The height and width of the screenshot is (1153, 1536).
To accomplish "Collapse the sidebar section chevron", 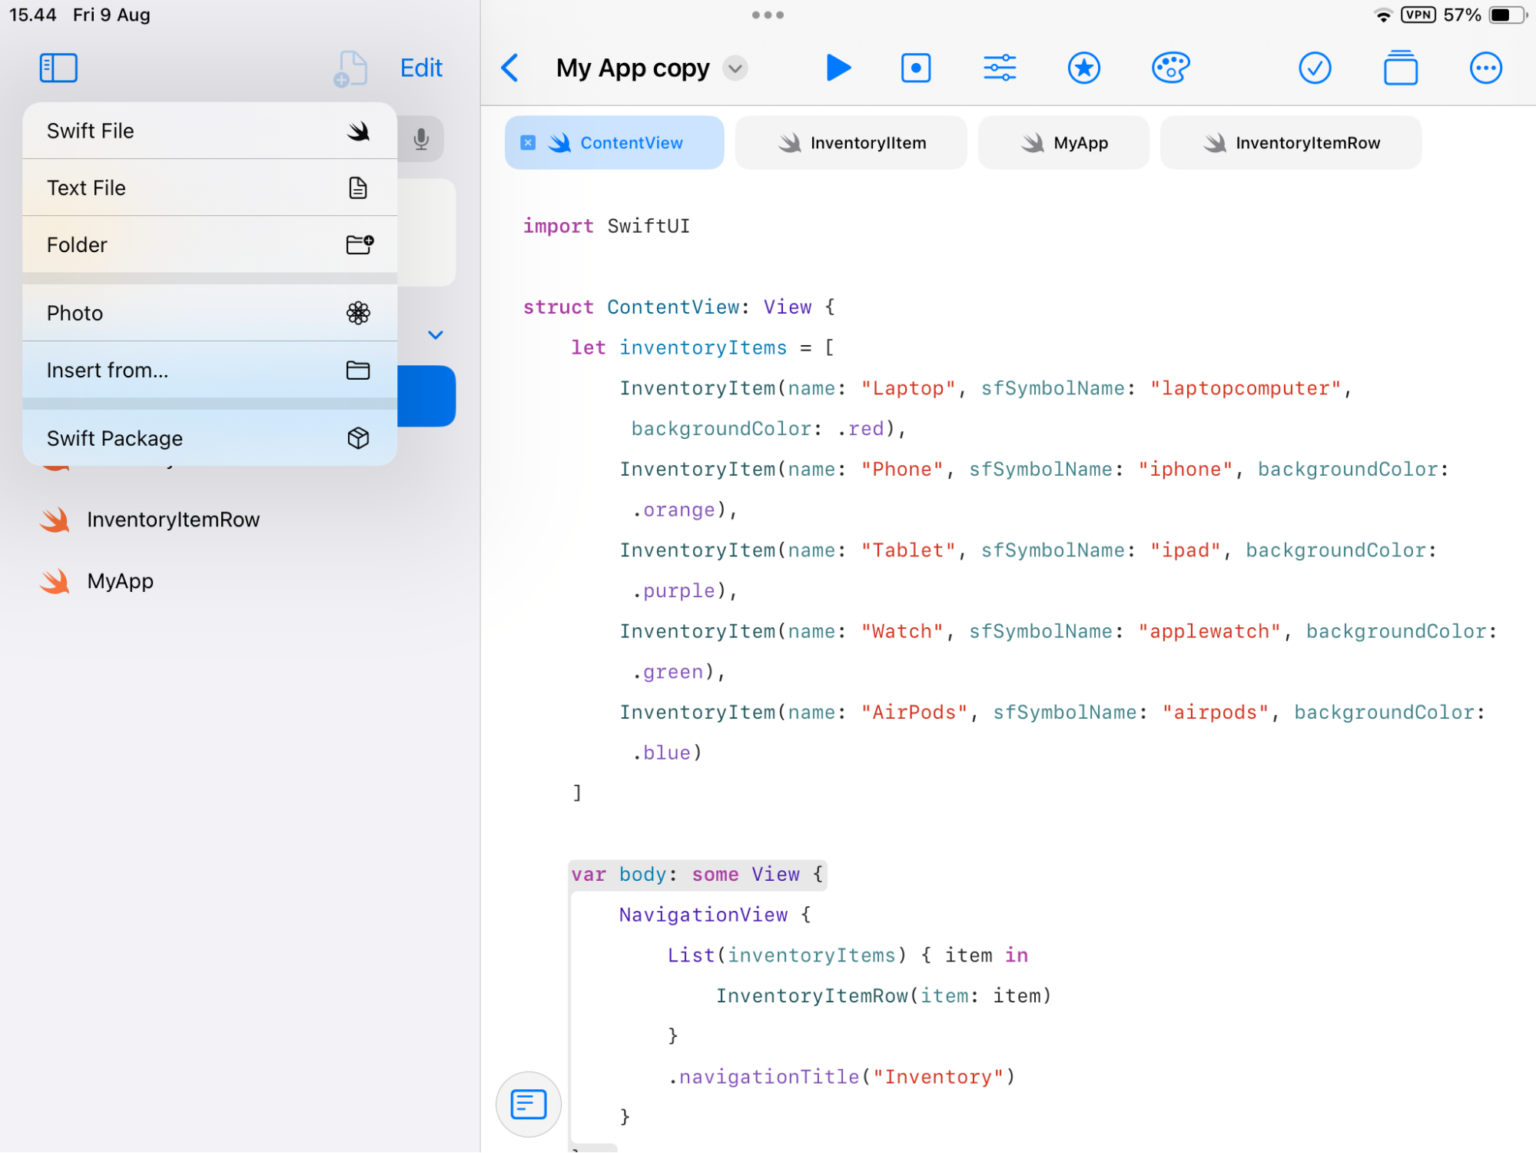I will [x=435, y=335].
